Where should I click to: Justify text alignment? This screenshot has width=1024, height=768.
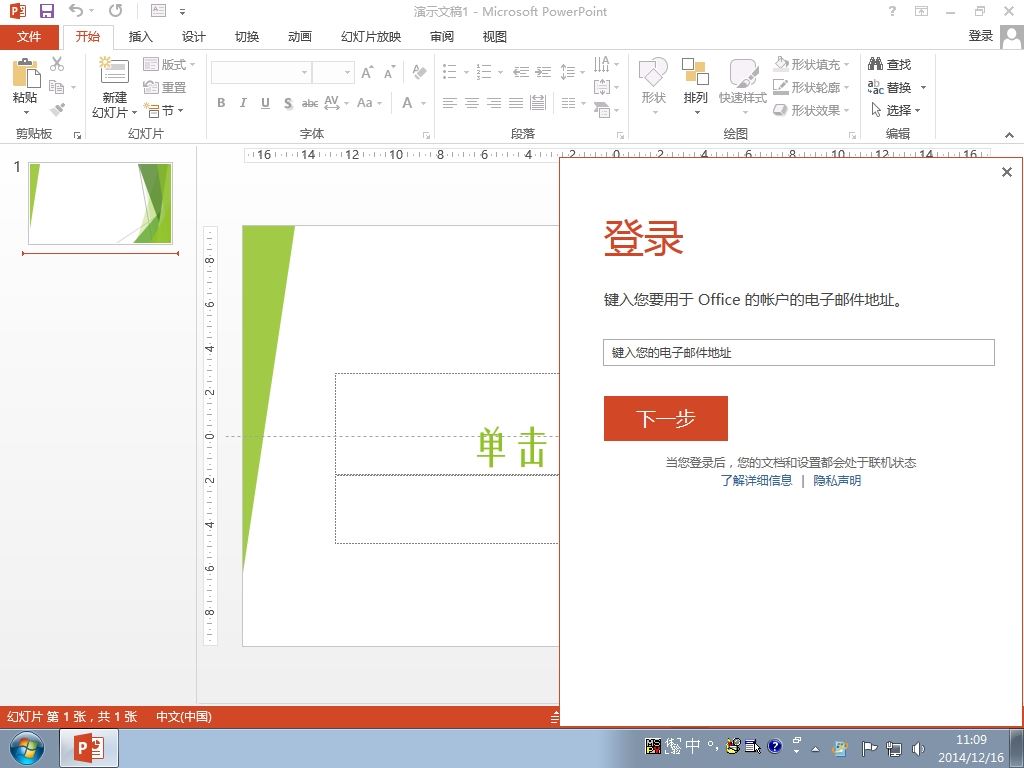pos(516,103)
